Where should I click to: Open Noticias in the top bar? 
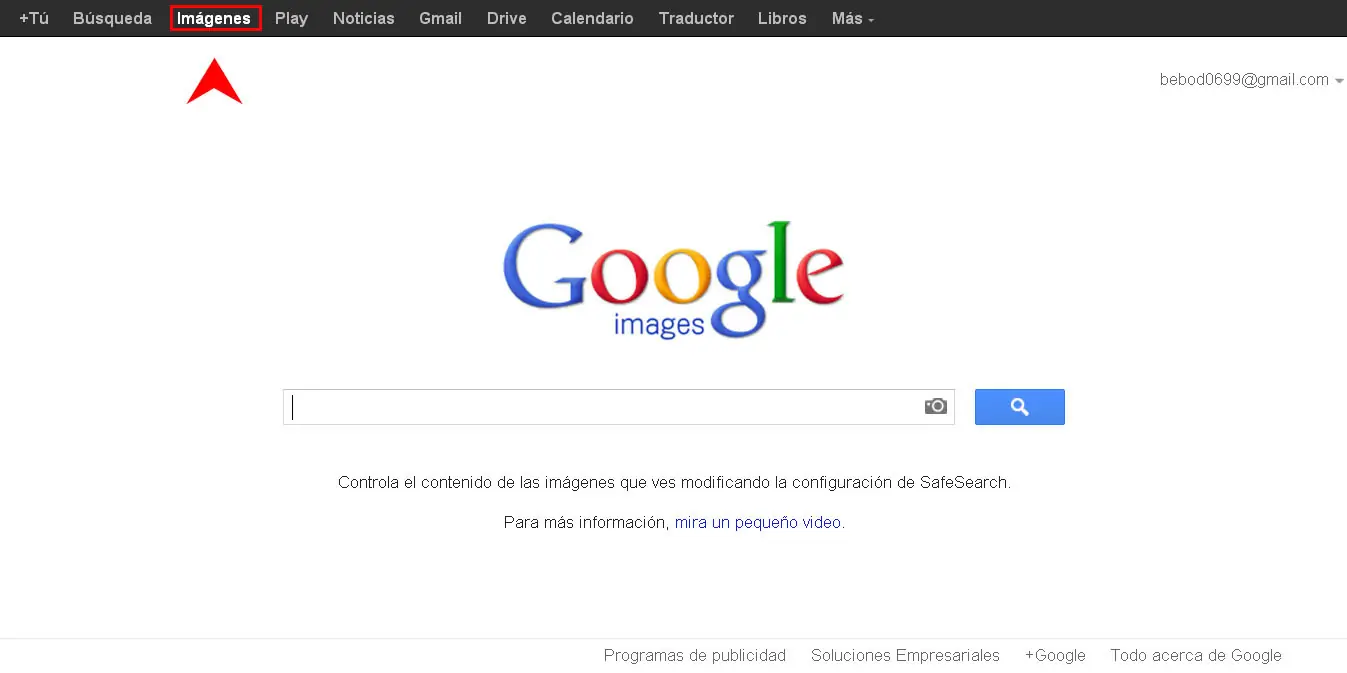(x=364, y=18)
